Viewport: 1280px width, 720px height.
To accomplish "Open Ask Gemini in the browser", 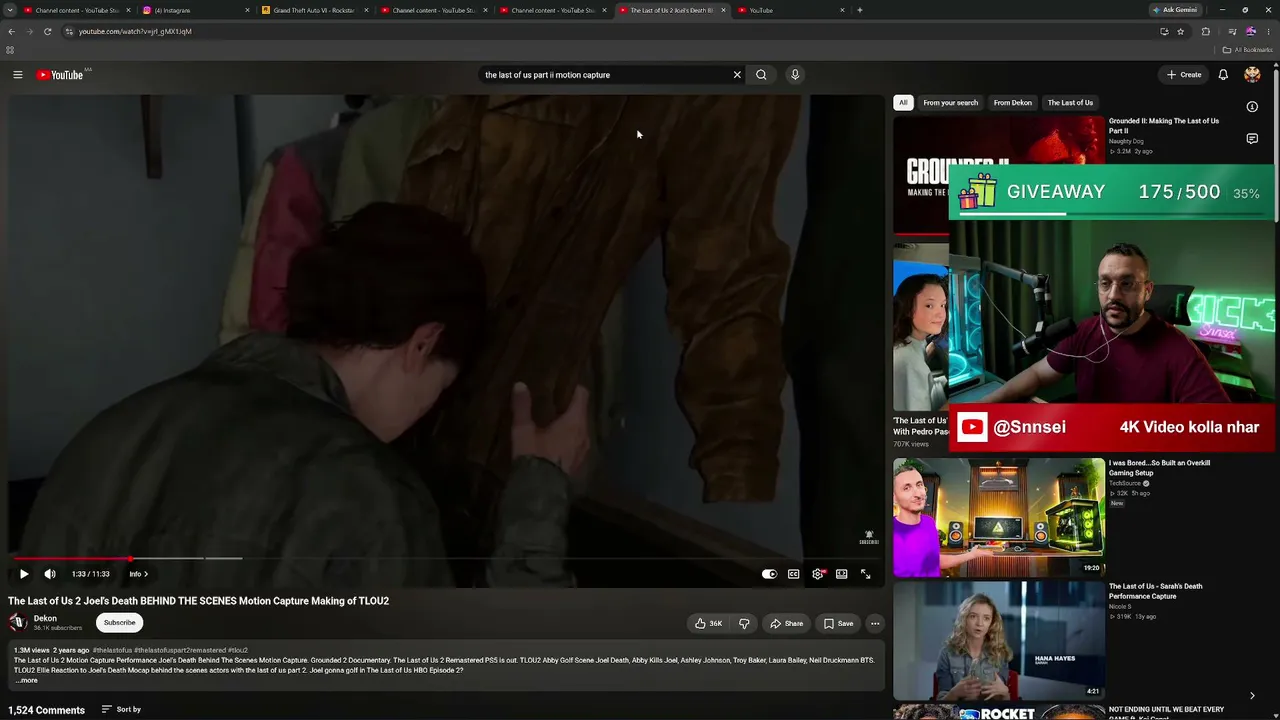I will click(1175, 10).
